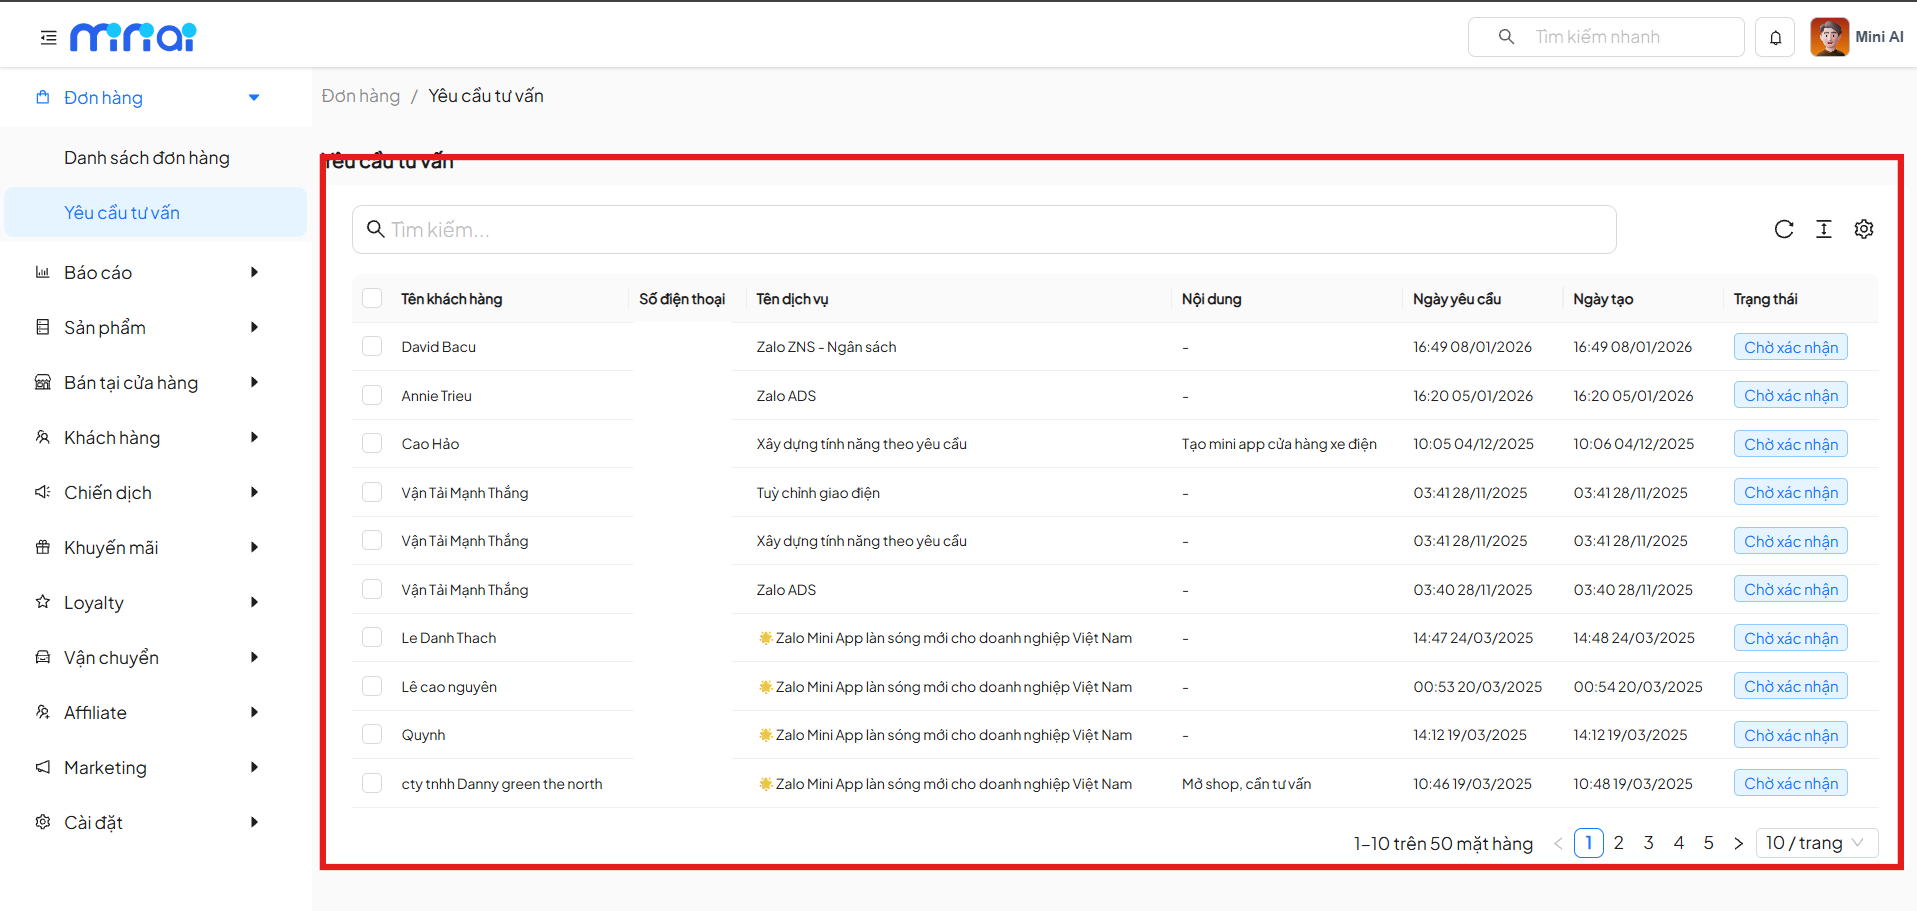Click the Mini AI user avatar
Viewport: 1917px width, 911px height.
[x=1829, y=37]
